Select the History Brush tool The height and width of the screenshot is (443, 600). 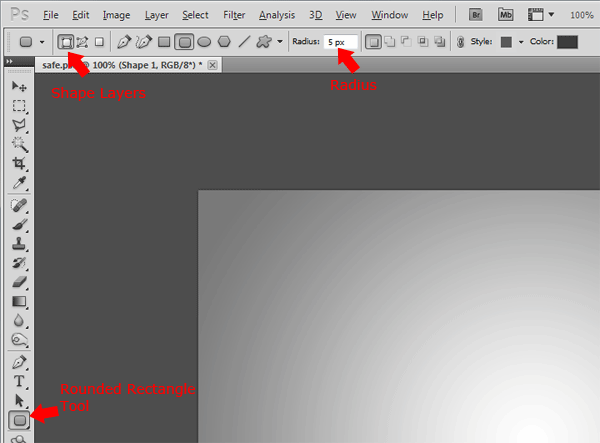coord(19,263)
